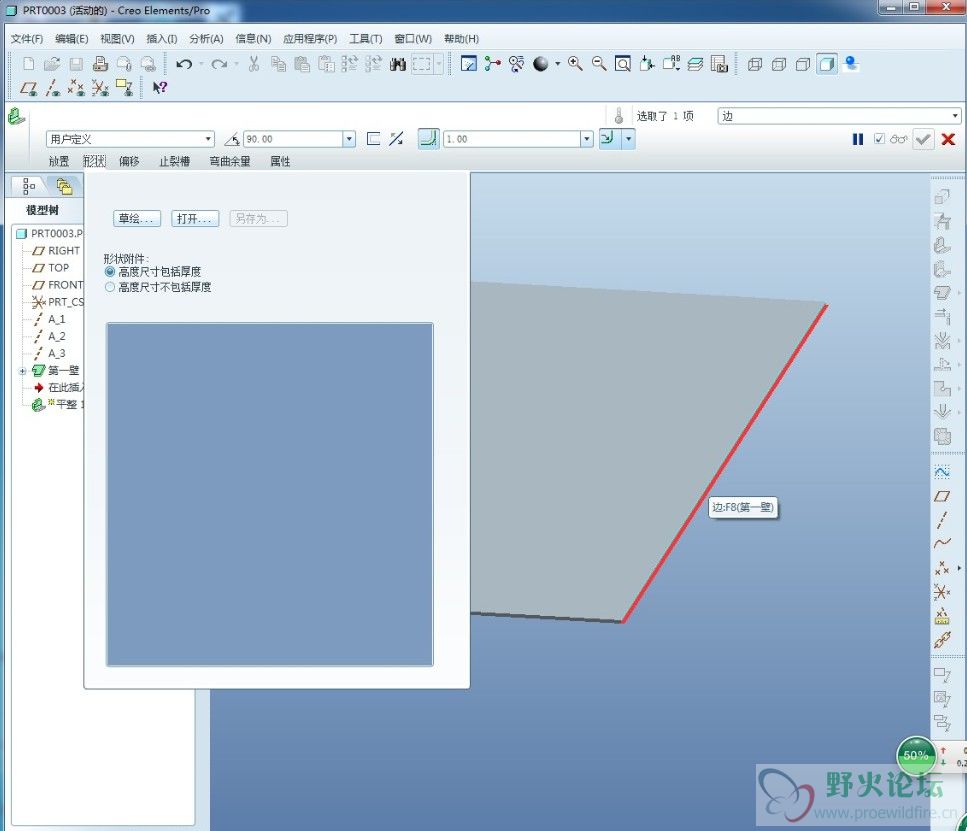
Task: Select the Hidden Line display style icon
Action: click(779, 64)
